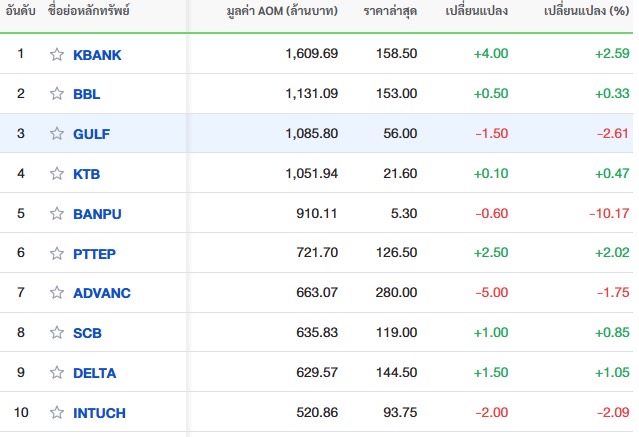The width and height of the screenshot is (639, 437).
Task: Select BANPU percent change -10.17
Action: coord(610,213)
